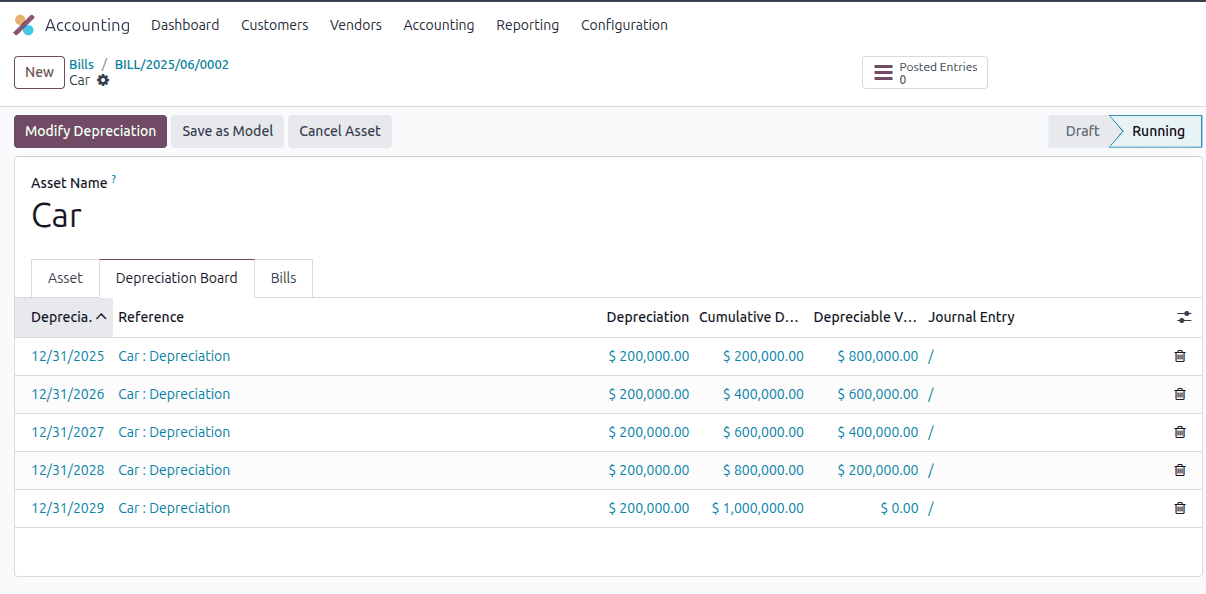Viewport: 1206px width, 594px height.
Task: Switch the asset status to Draft
Action: click(1081, 131)
